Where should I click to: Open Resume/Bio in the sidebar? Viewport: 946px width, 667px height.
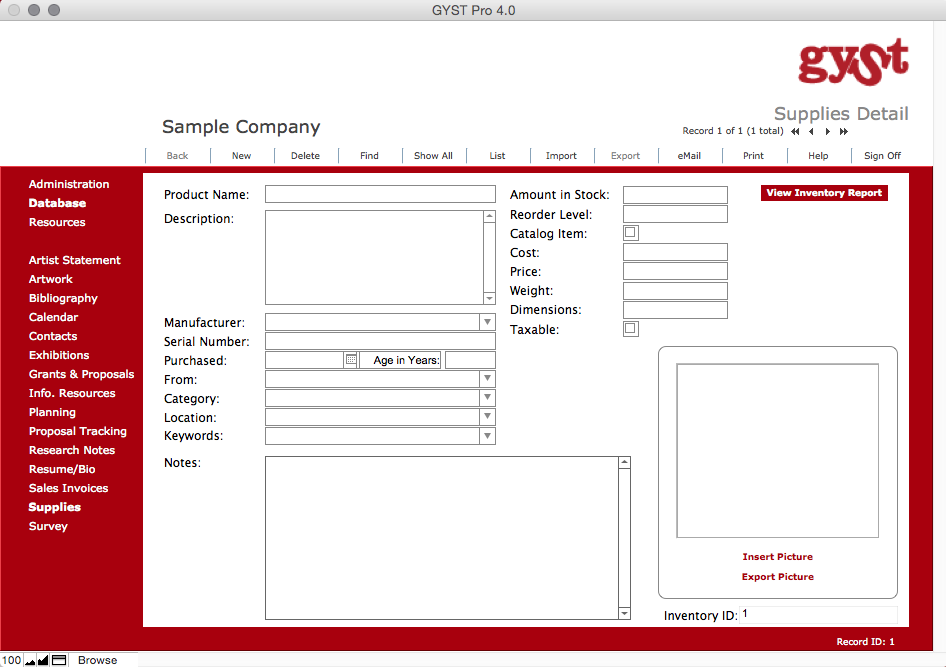pyautogui.click(x=62, y=469)
